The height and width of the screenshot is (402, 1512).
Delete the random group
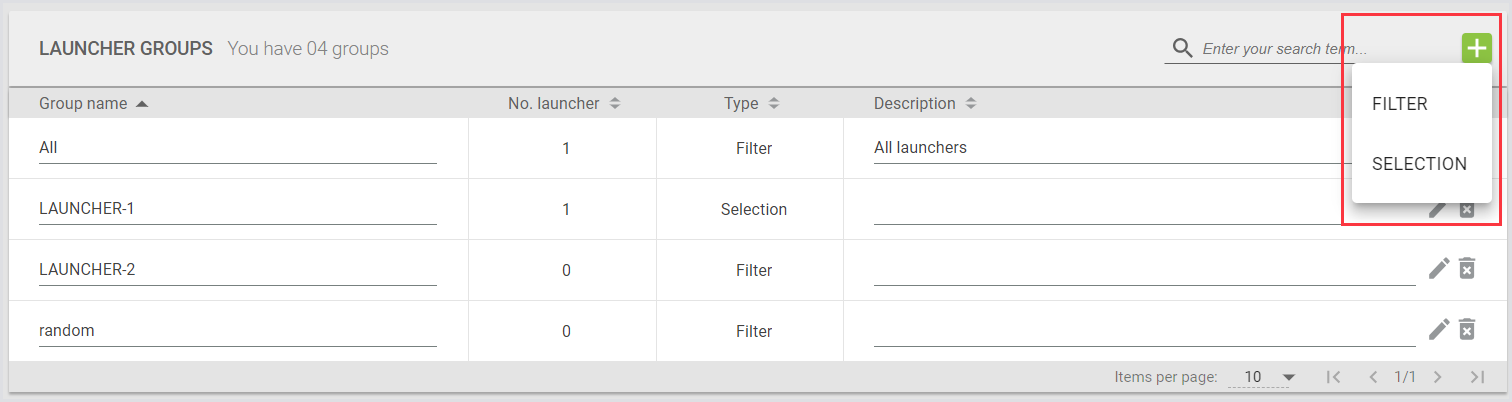pyautogui.click(x=1467, y=329)
